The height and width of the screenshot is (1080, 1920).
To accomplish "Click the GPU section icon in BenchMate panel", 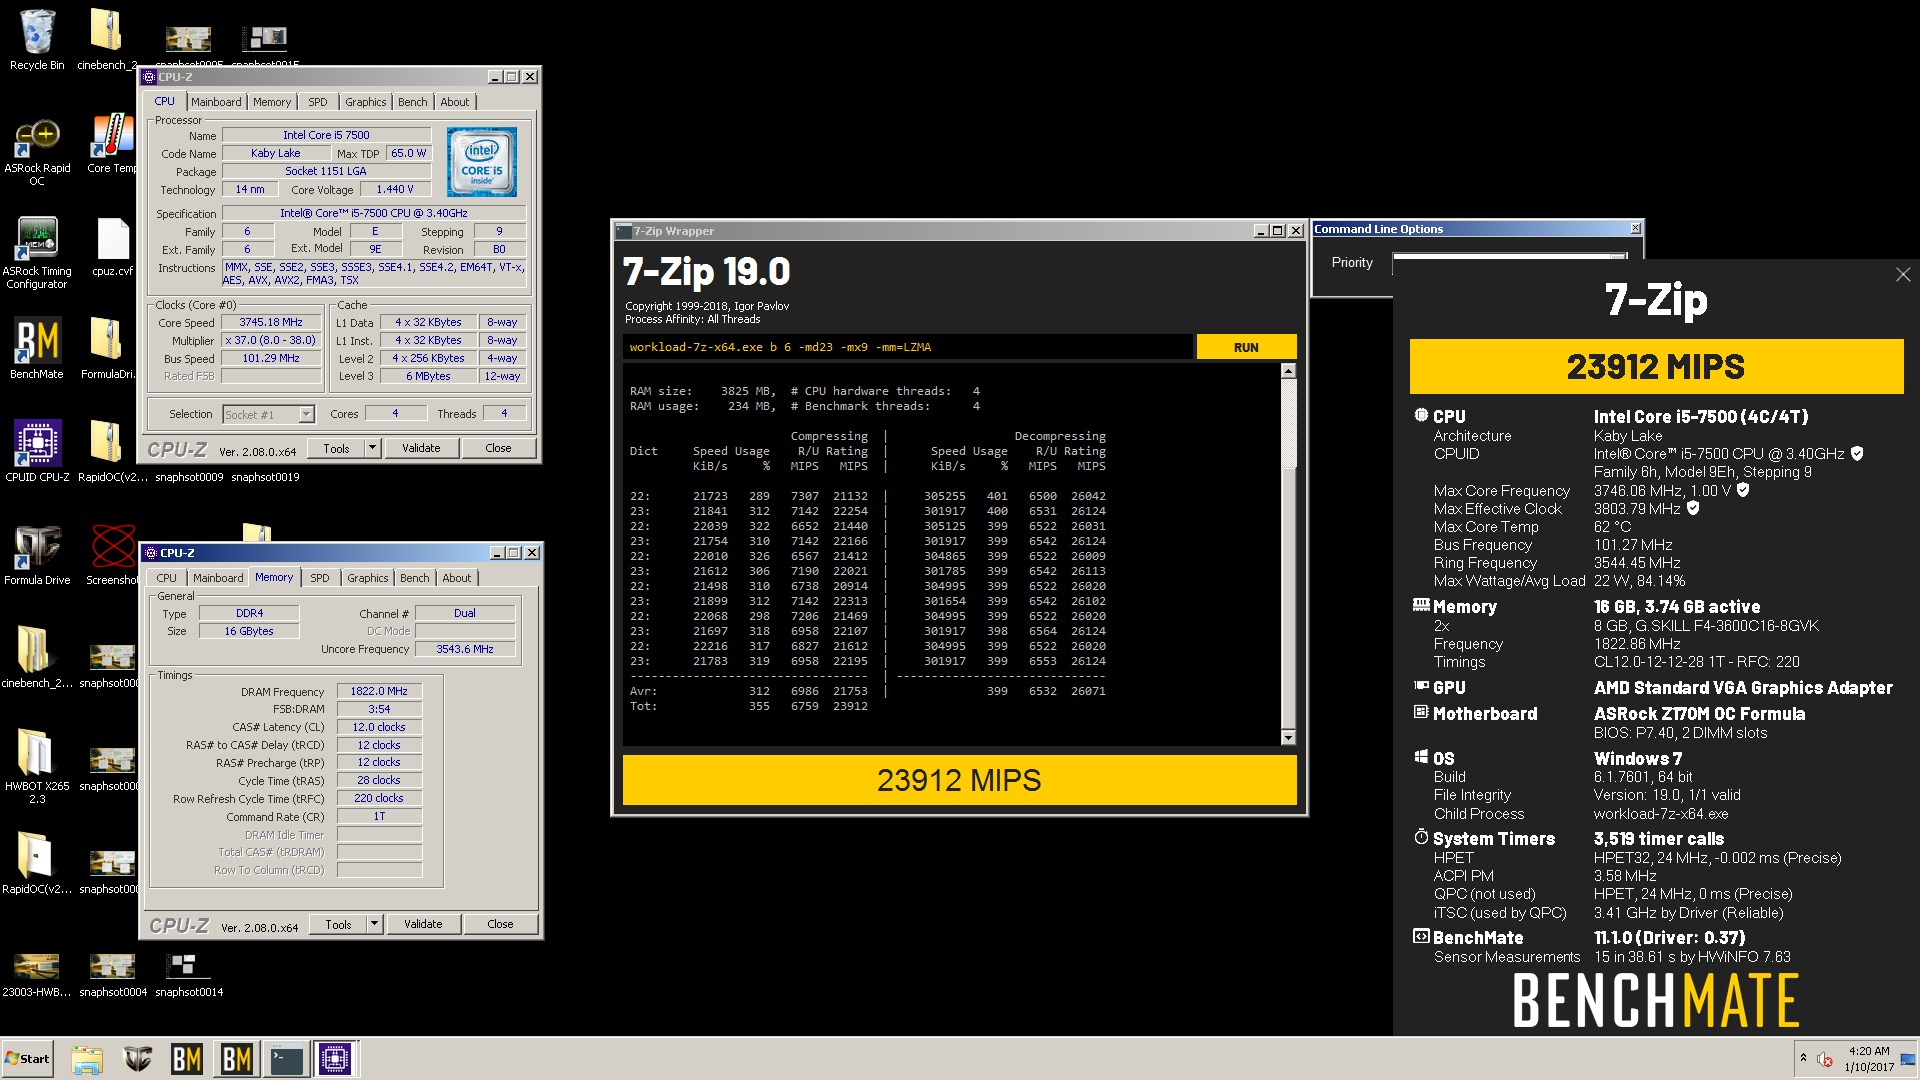I will coord(1421,686).
